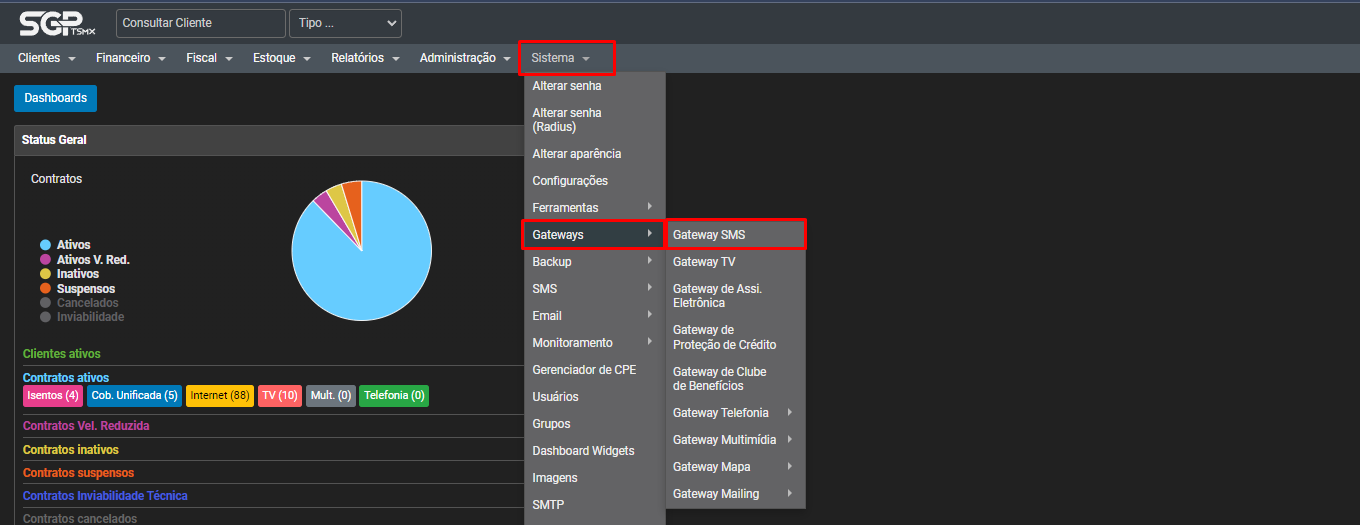Click the SGP TSMX logo
Screen dimensions: 1360x525
pyautogui.click(x=58, y=23)
